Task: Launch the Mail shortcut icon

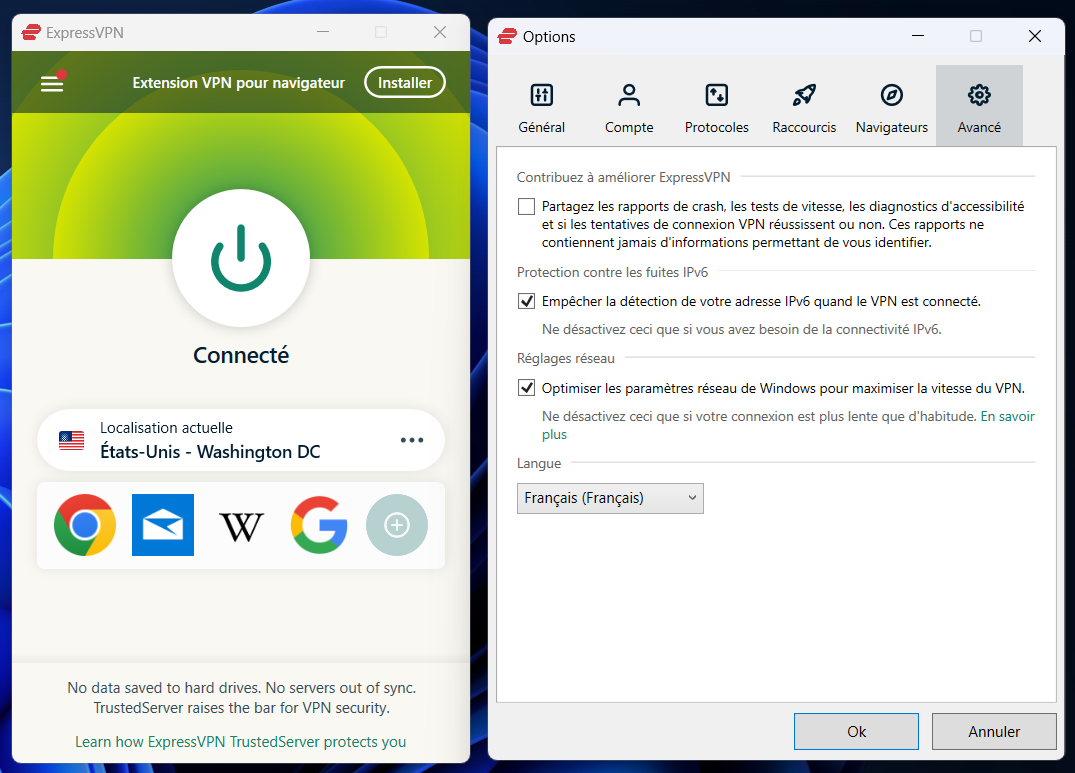Action: click(163, 525)
